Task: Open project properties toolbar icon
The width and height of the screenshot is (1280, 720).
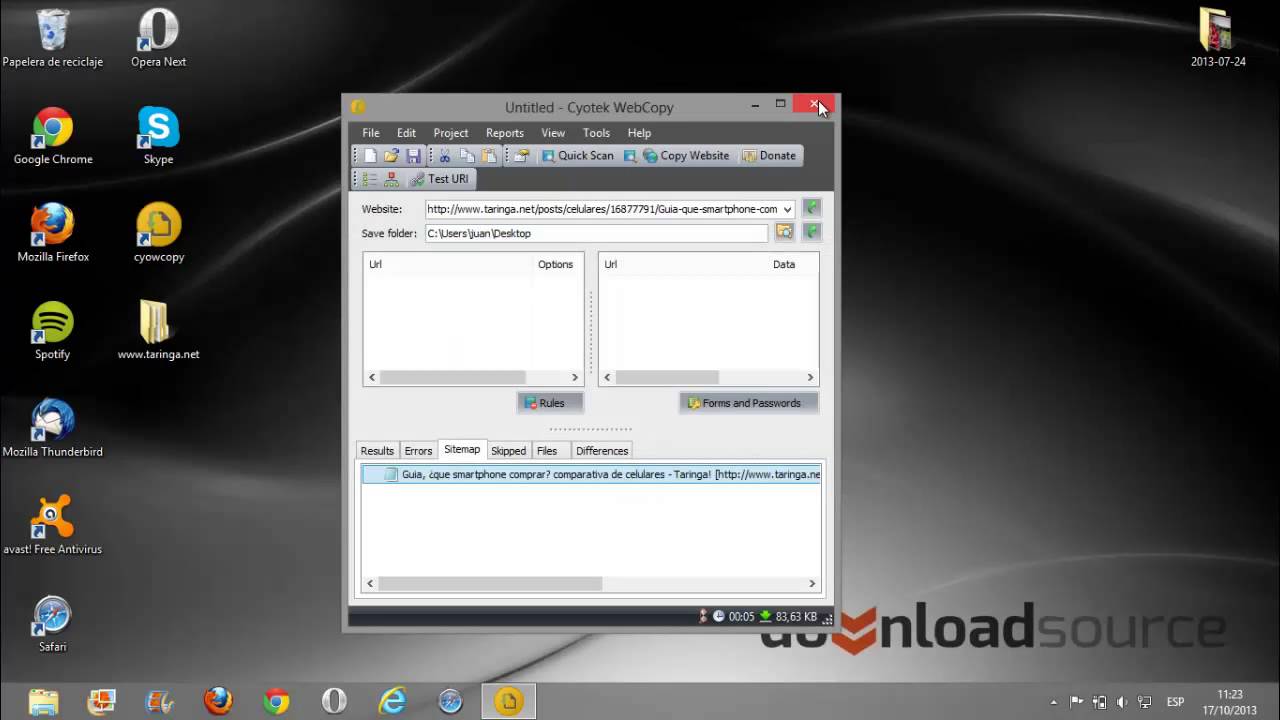Action: coord(521,156)
